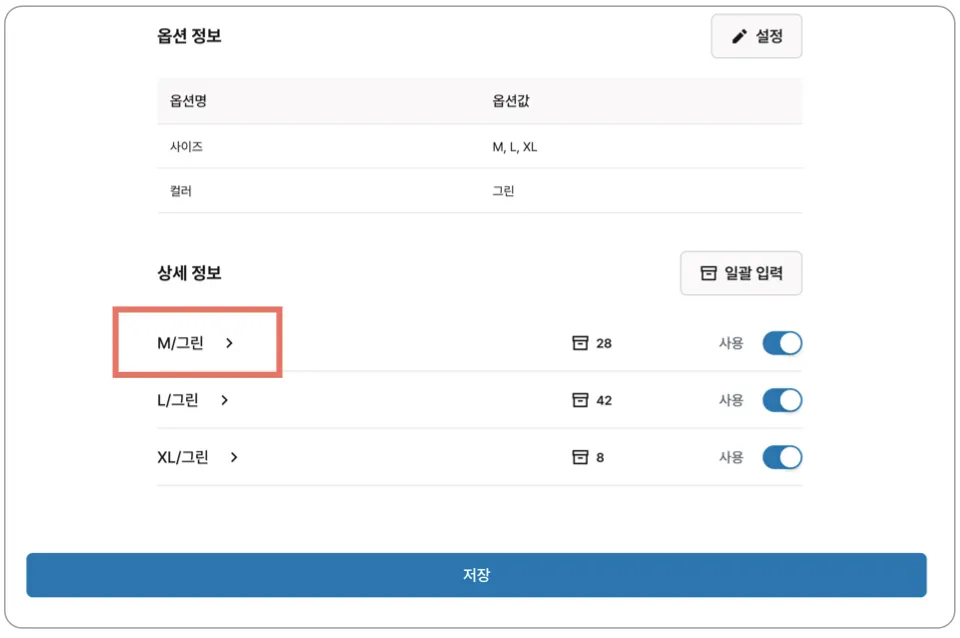Turn off the M/그린 사용 toggle
This screenshot has width=960, height=638.
click(x=782, y=343)
